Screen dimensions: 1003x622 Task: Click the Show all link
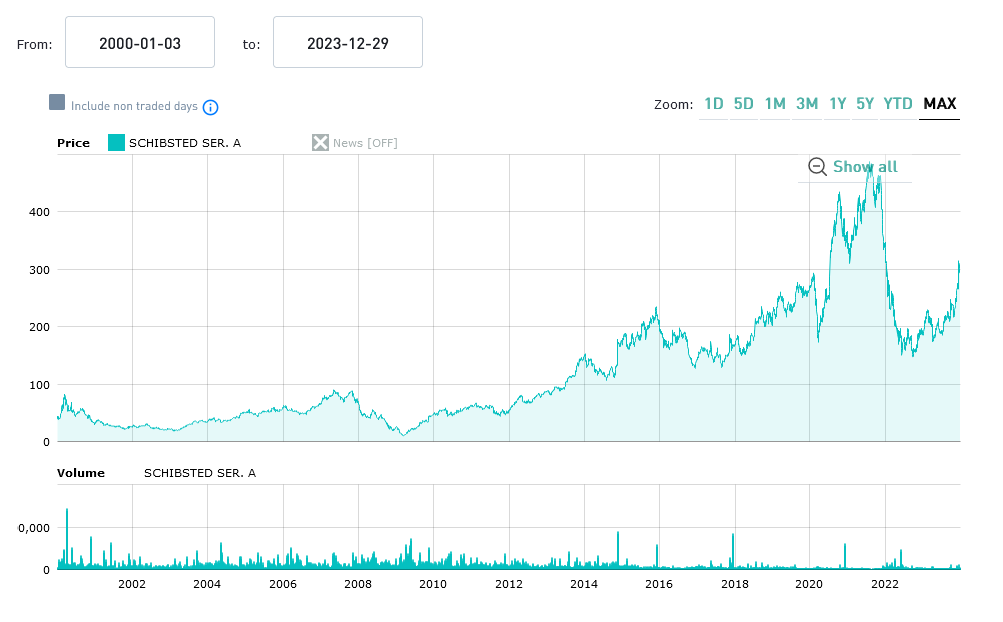865,167
